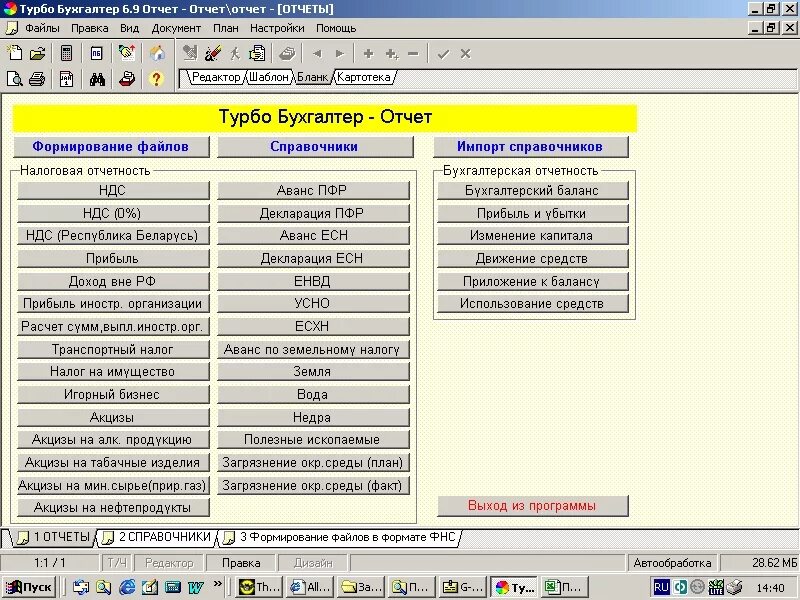Click the binoculars search icon

(x=97, y=79)
